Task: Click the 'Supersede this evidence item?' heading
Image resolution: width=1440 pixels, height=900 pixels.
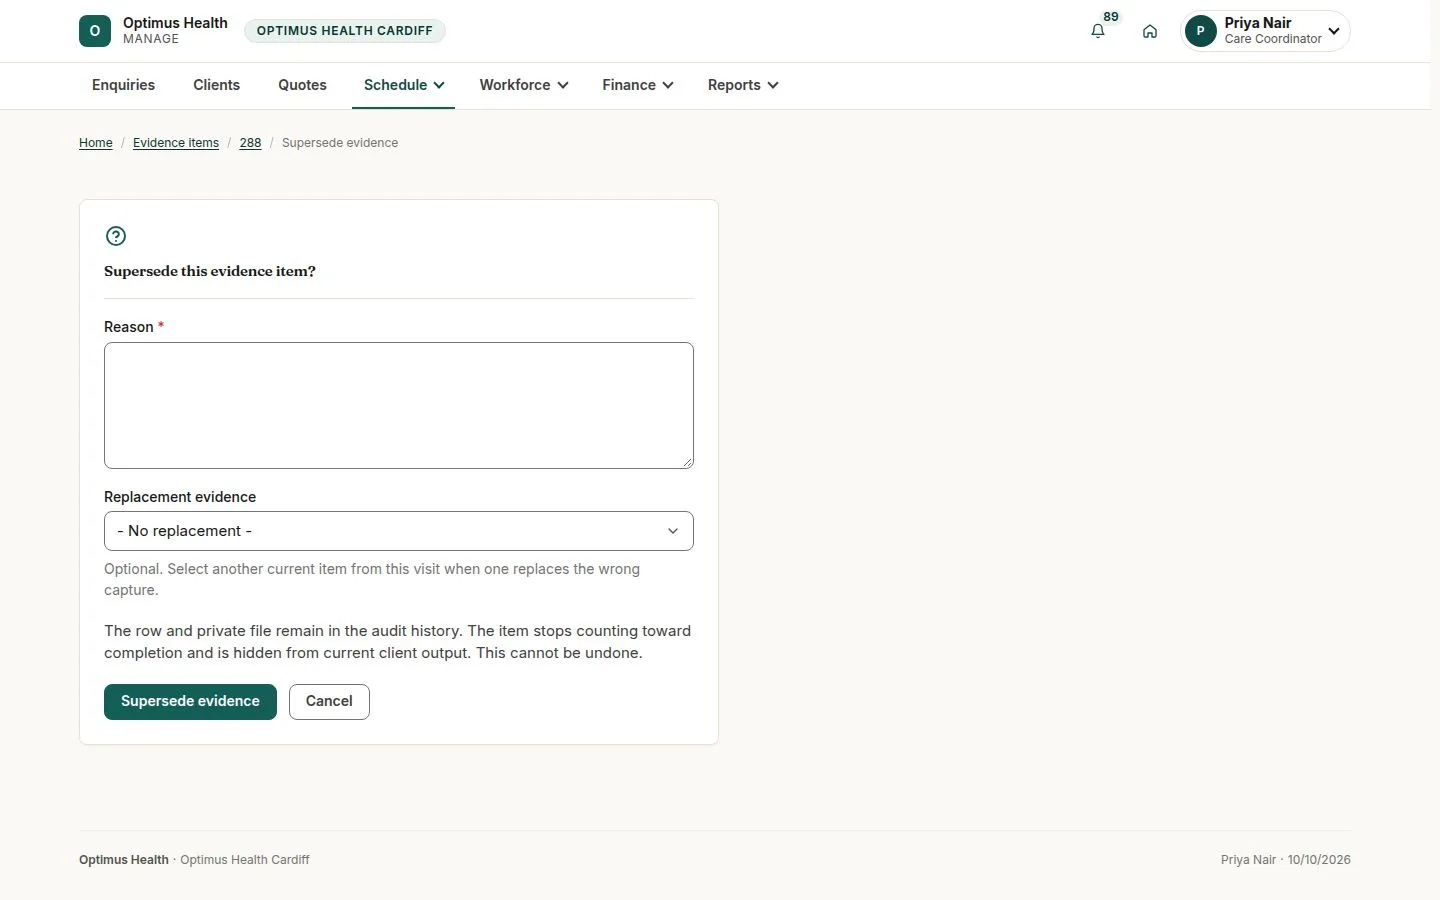Action: tap(210, 271)
